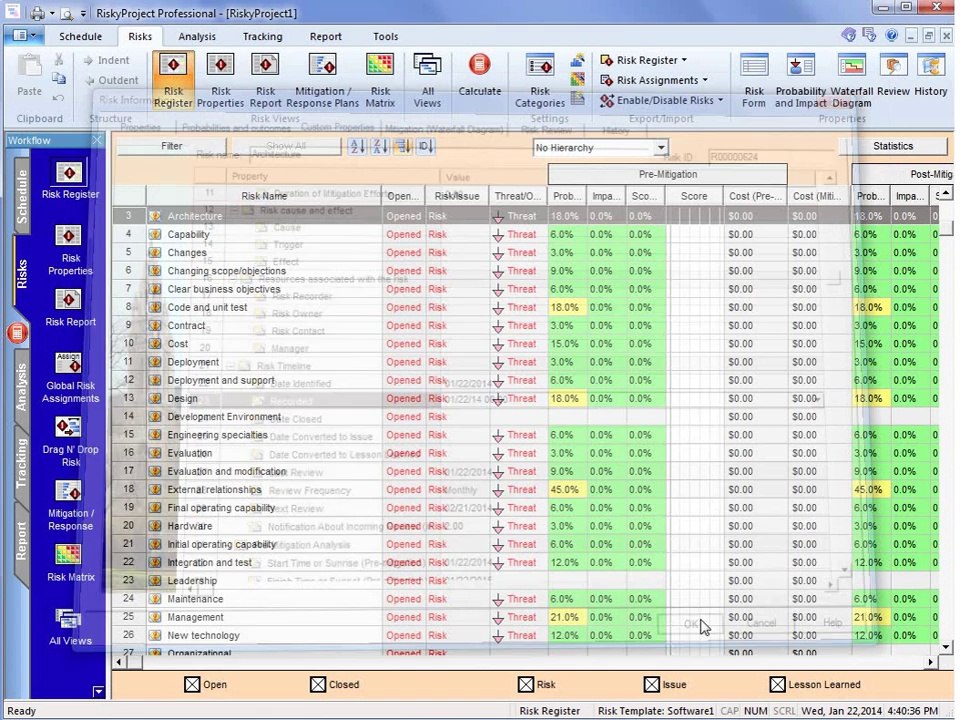This screenshot has height=720, width=960.
Task: Toggle the Lesson Learned checkbox
Action: 778,684
